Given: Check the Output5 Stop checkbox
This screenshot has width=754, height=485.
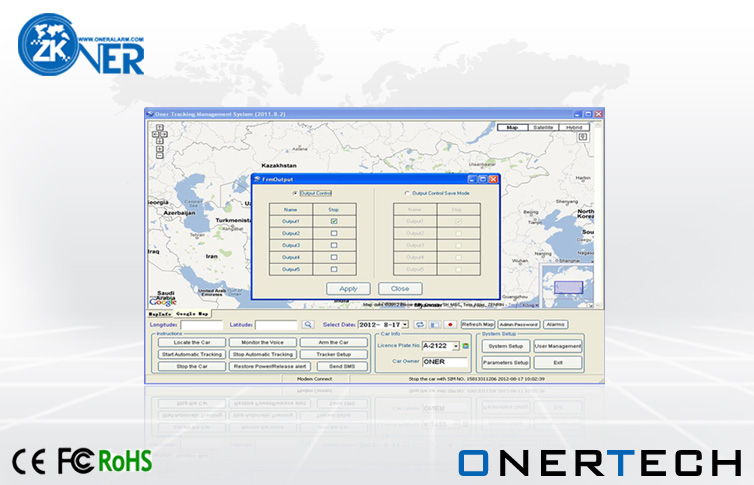Looking at the screenshot, I should (x=334, y=269).
